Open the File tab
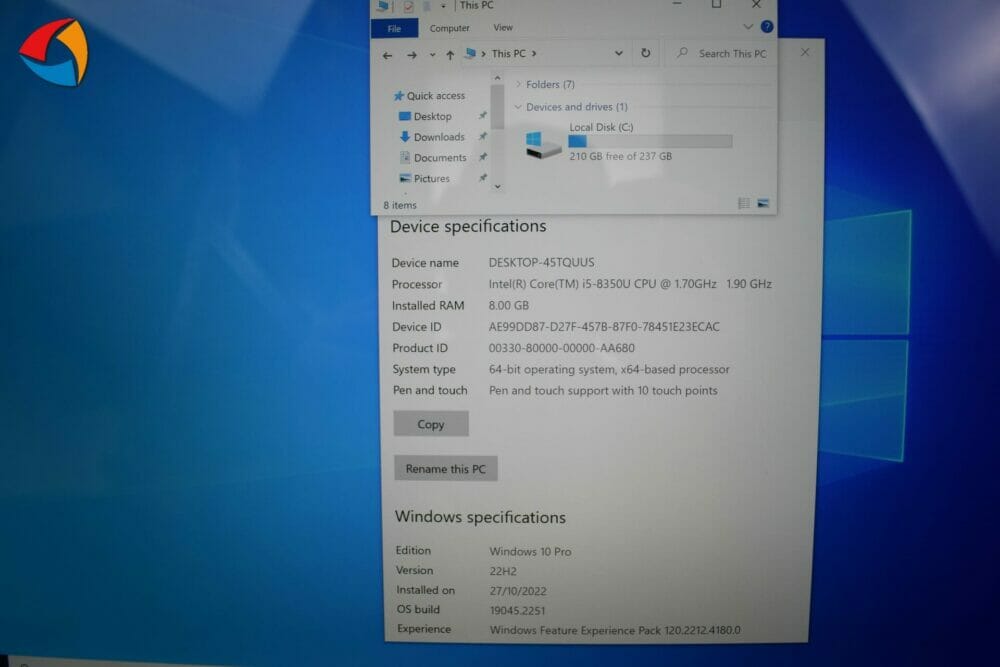 point(394,29)
